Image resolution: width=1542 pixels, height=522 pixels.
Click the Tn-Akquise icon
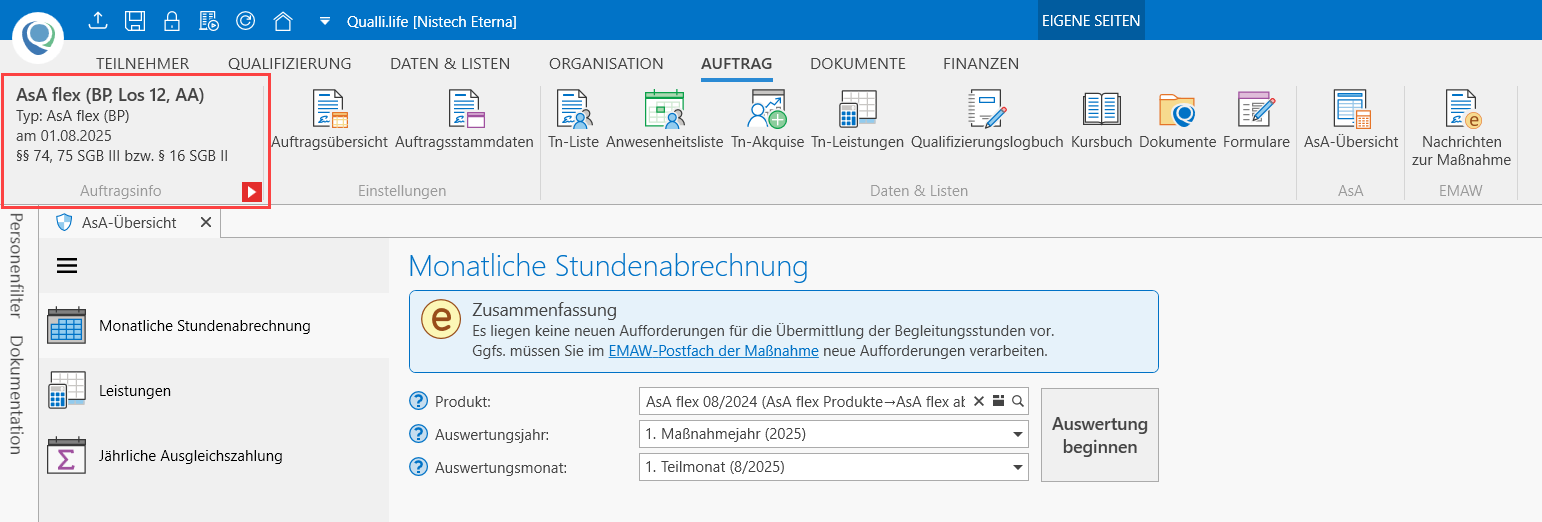point(767,119)
